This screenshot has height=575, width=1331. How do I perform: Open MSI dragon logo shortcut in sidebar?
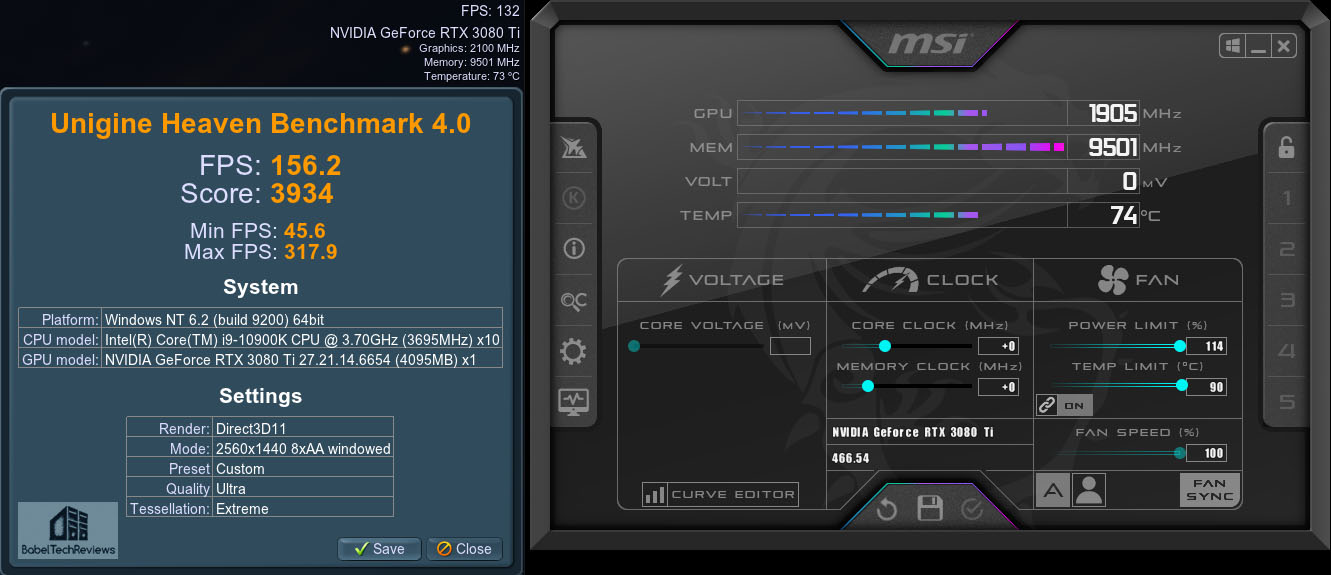click(575, 148)
